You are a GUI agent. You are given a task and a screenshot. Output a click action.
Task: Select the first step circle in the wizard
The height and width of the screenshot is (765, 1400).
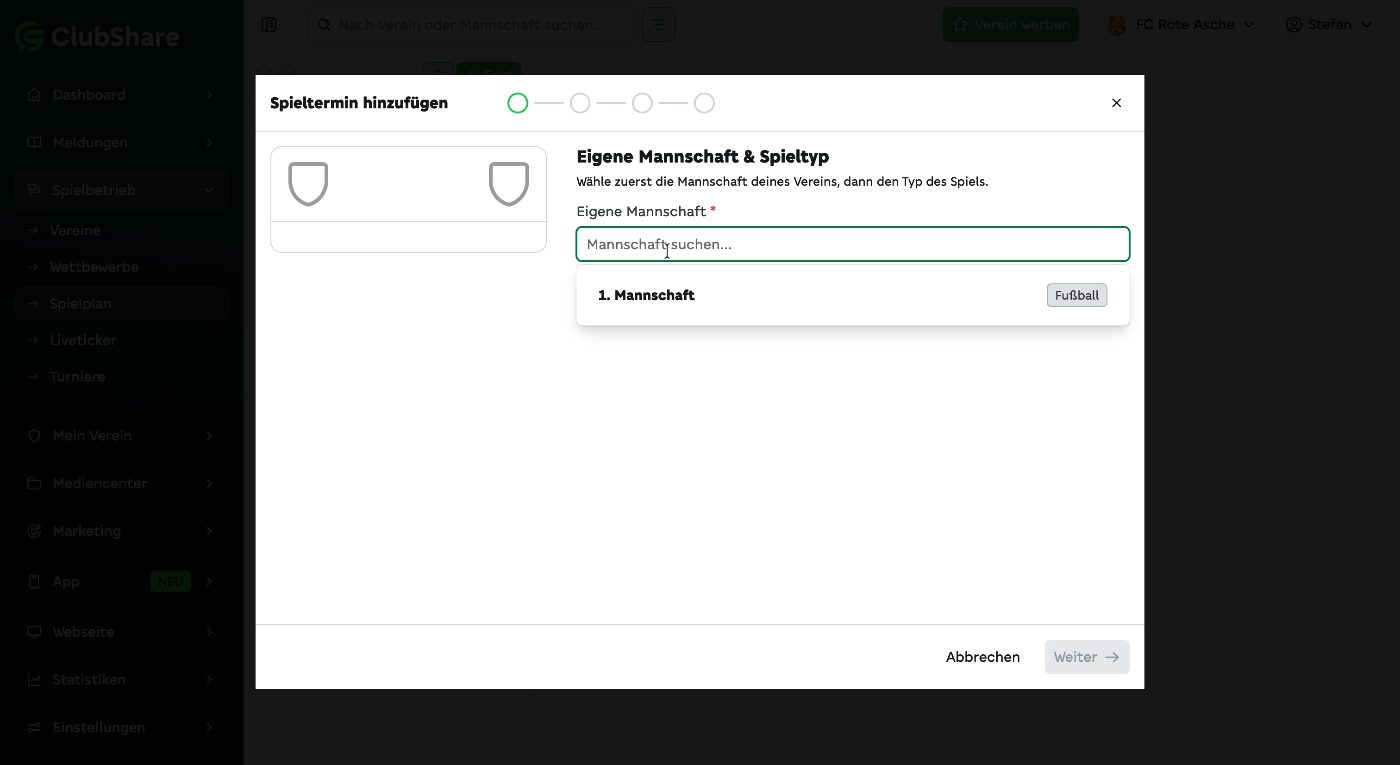point(517,103)
